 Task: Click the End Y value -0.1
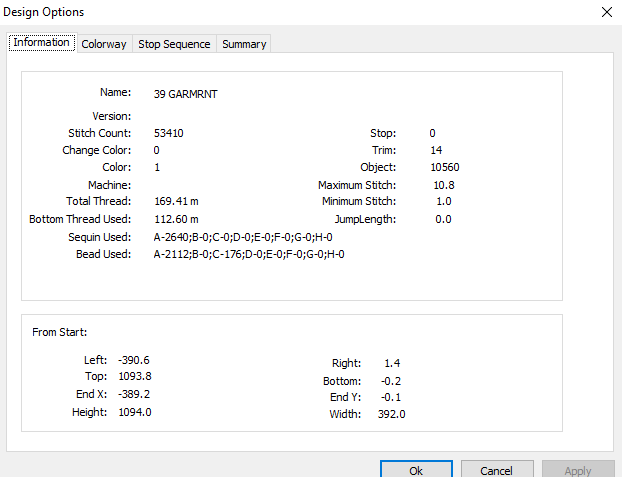click(x=391, y=398)
